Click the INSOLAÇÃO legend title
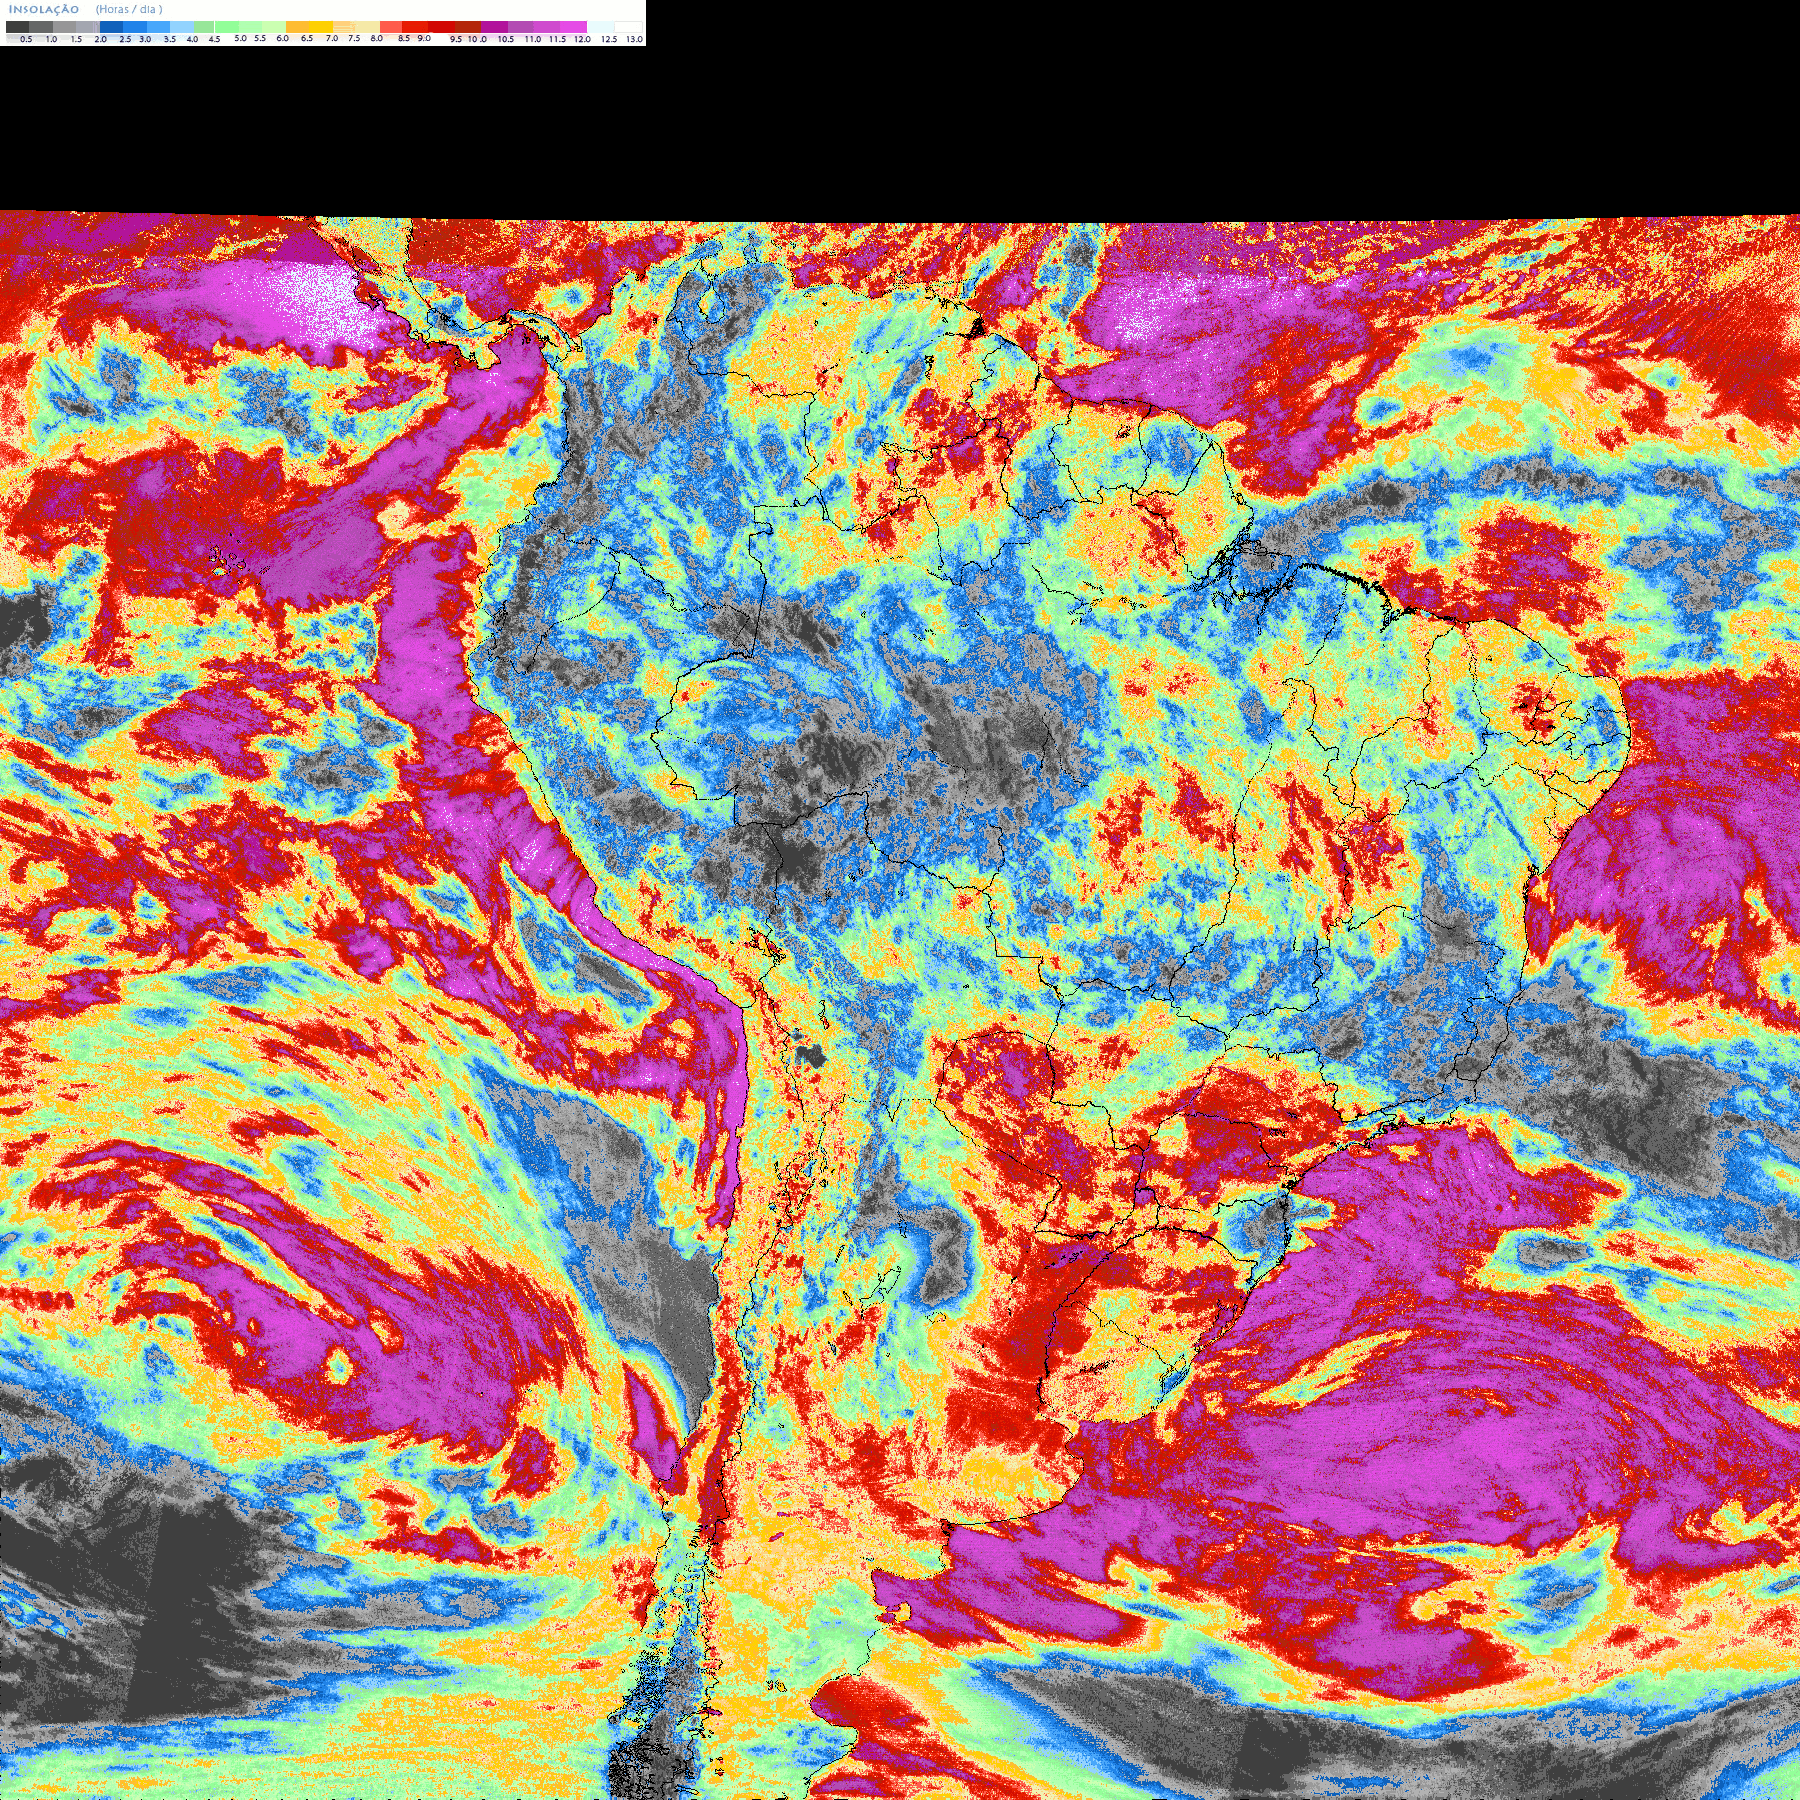The image size is (1800, 1800). click(44, 9)
